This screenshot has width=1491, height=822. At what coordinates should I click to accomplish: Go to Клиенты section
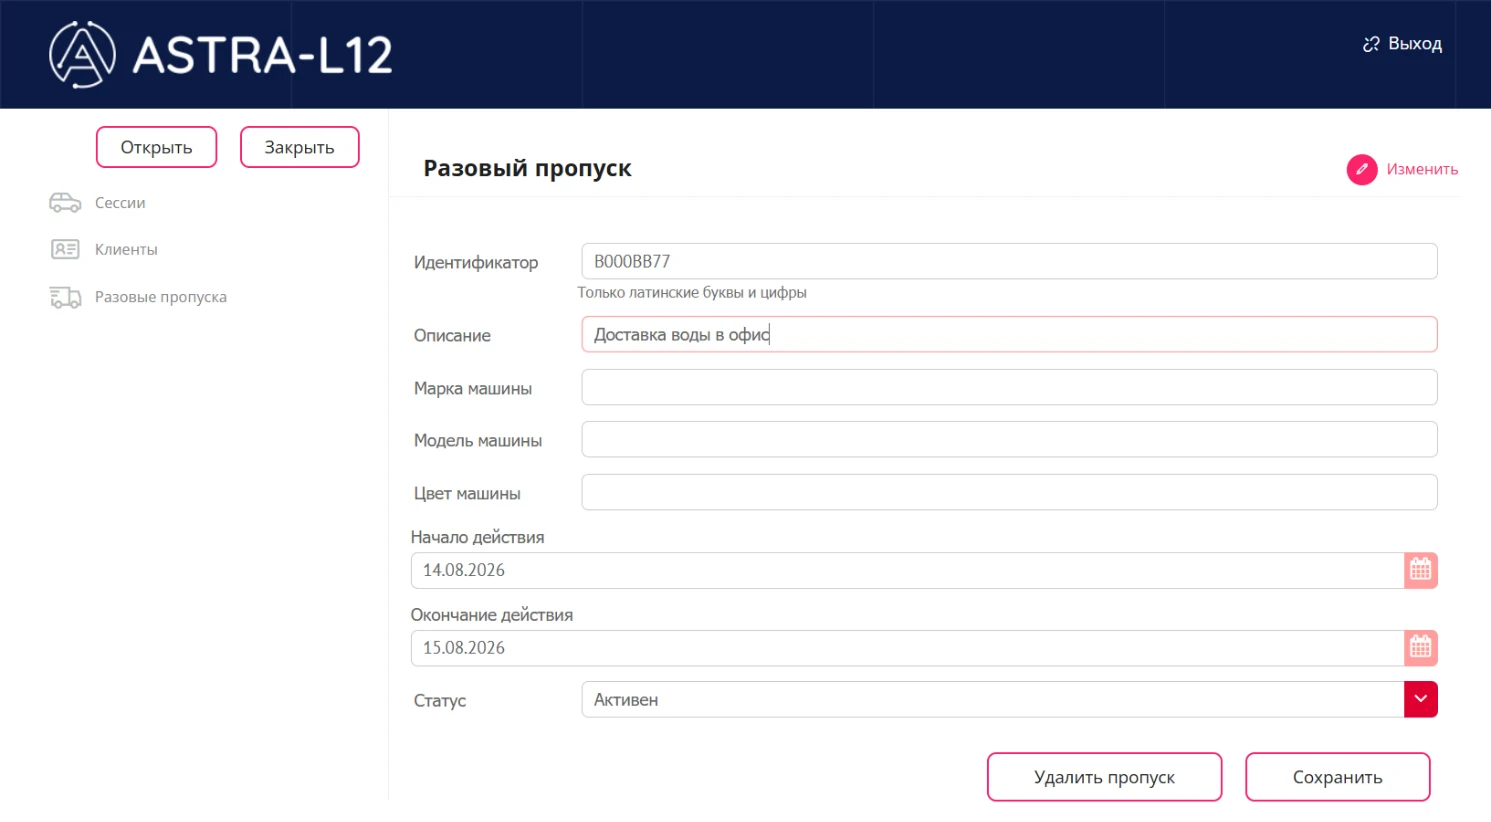pos(126,249)
